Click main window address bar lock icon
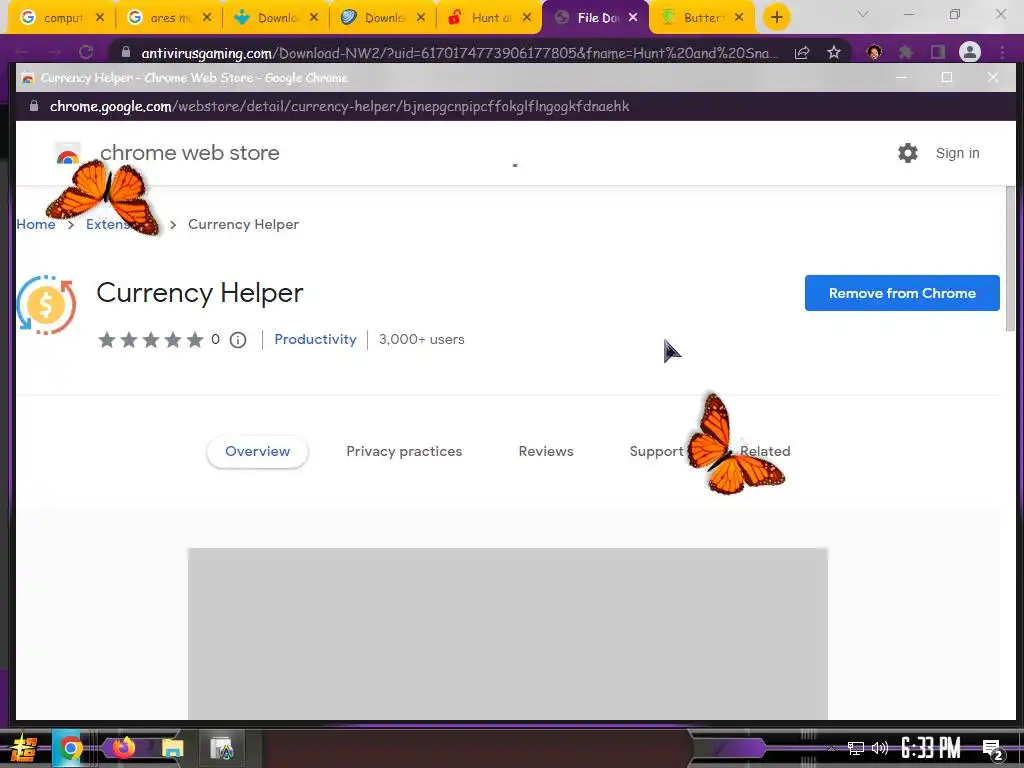The image size is (1024, 768). [x=126, y=52]
